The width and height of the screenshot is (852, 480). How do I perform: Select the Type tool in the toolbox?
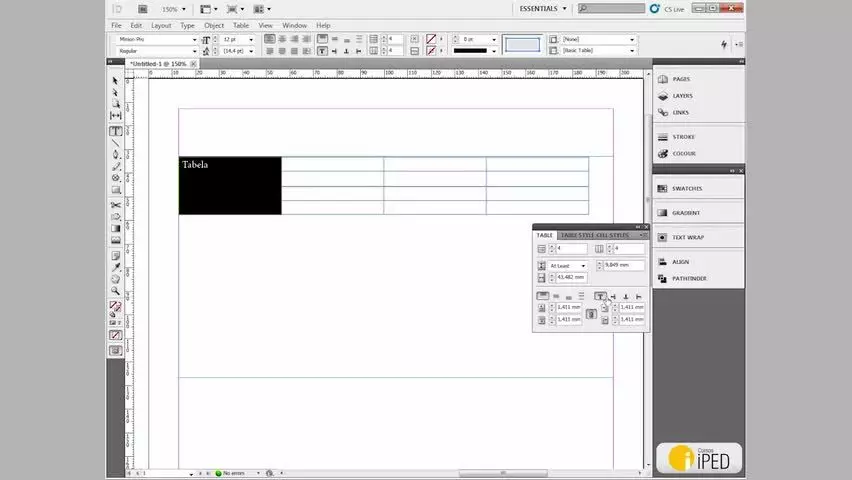(116, 132)
